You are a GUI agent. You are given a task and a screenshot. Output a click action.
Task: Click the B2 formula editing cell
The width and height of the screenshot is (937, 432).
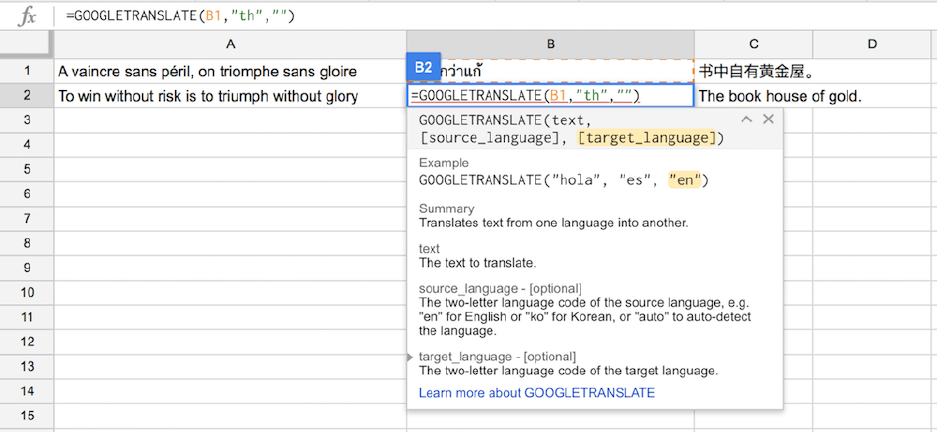pos(550,96)
